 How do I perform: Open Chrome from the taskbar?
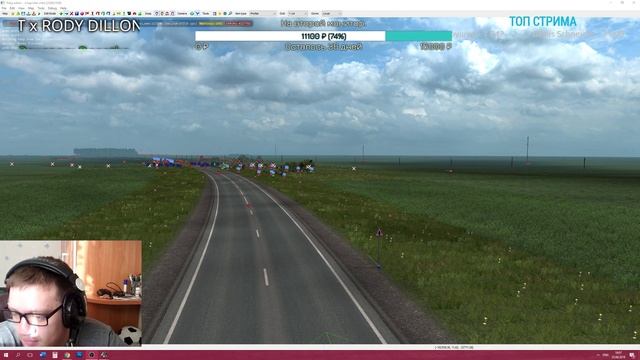pos(67,355)
